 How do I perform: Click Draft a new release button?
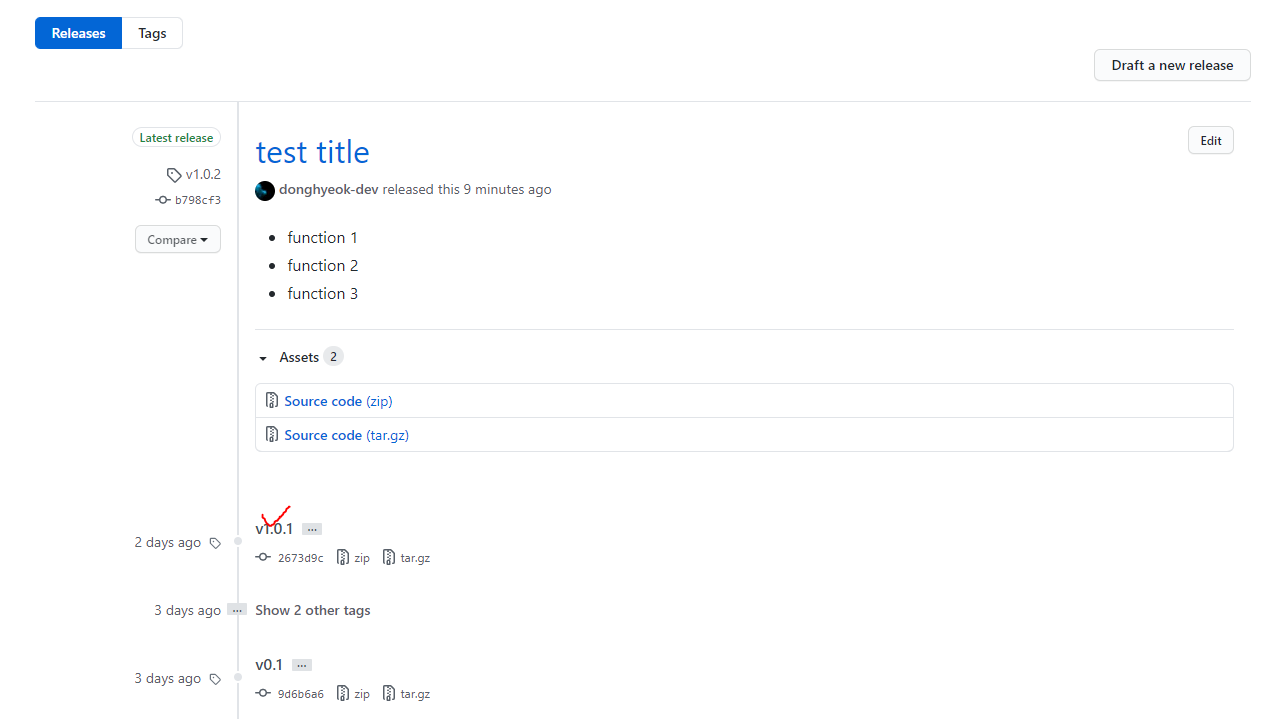coord(1172,65)
